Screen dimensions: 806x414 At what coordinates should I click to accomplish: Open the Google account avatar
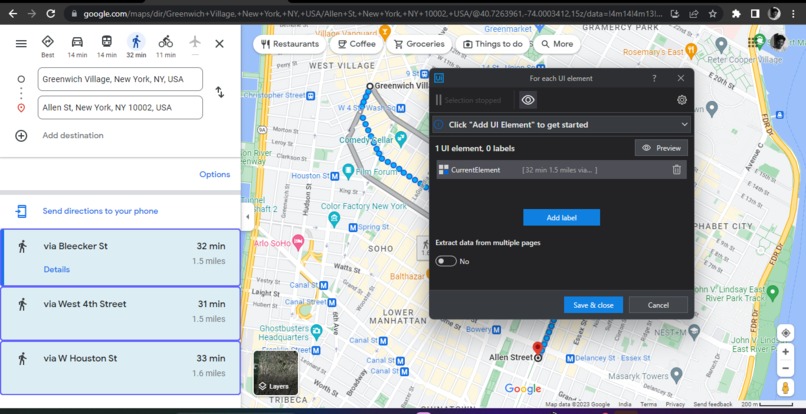tap(778, 42)
